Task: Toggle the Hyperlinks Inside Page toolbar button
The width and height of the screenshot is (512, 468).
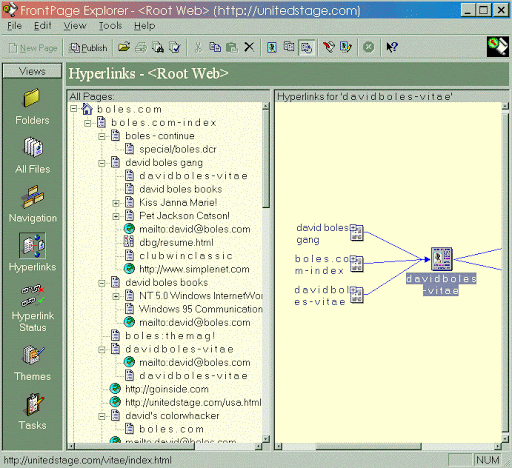Action: [x=307, y=47]
